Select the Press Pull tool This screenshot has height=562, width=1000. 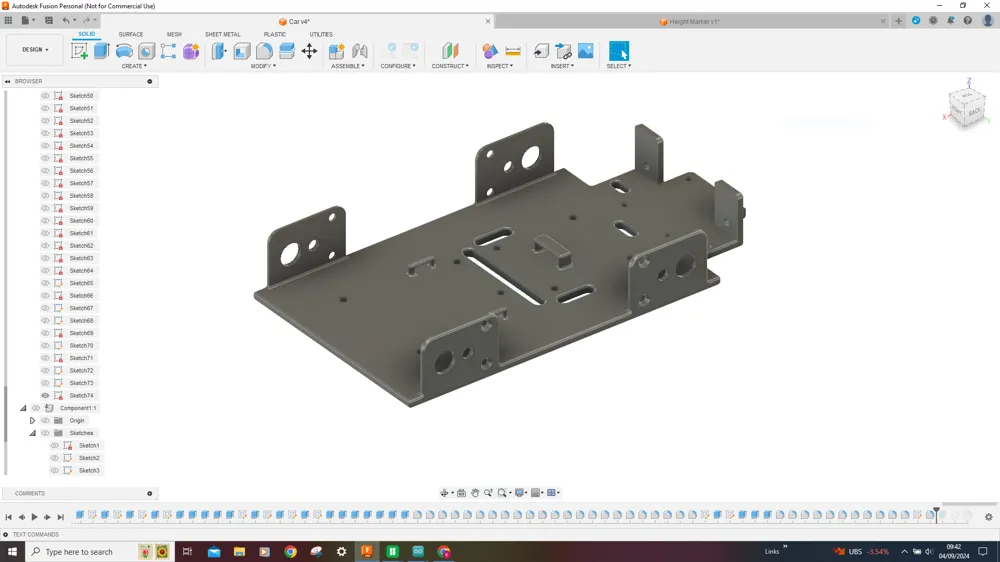pos(219,51)
